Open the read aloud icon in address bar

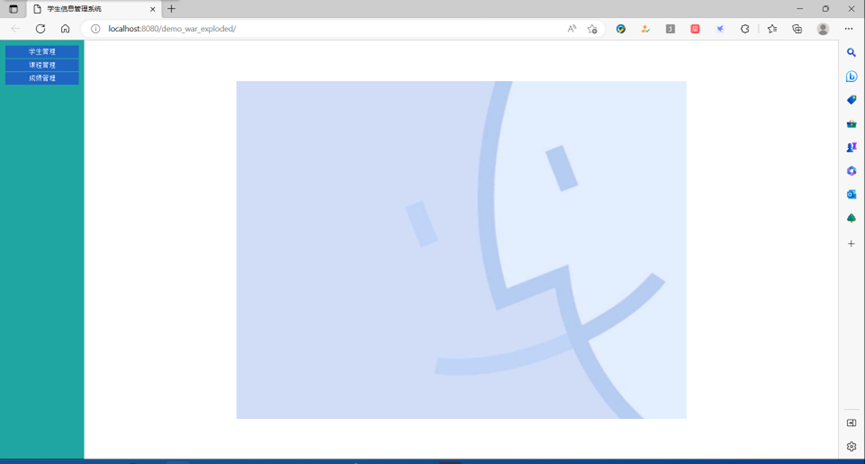(572, 29)
